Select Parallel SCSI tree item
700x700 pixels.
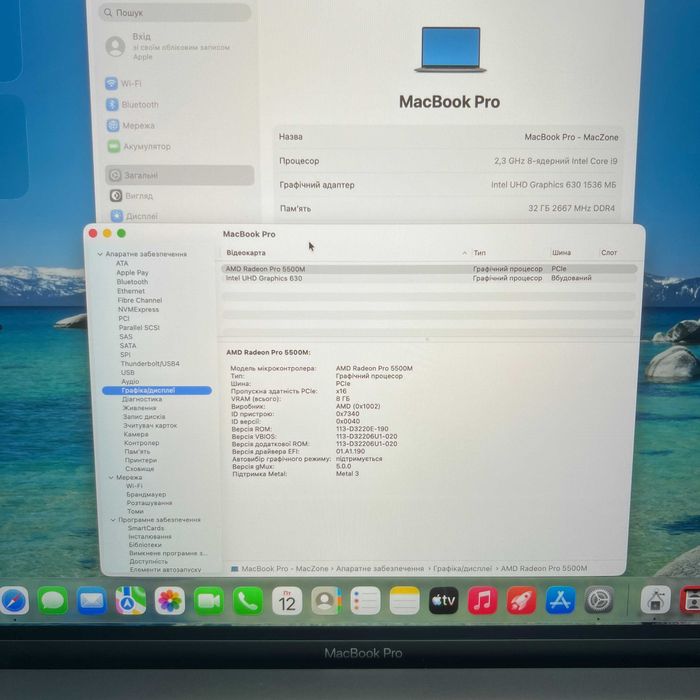[139, 328]
